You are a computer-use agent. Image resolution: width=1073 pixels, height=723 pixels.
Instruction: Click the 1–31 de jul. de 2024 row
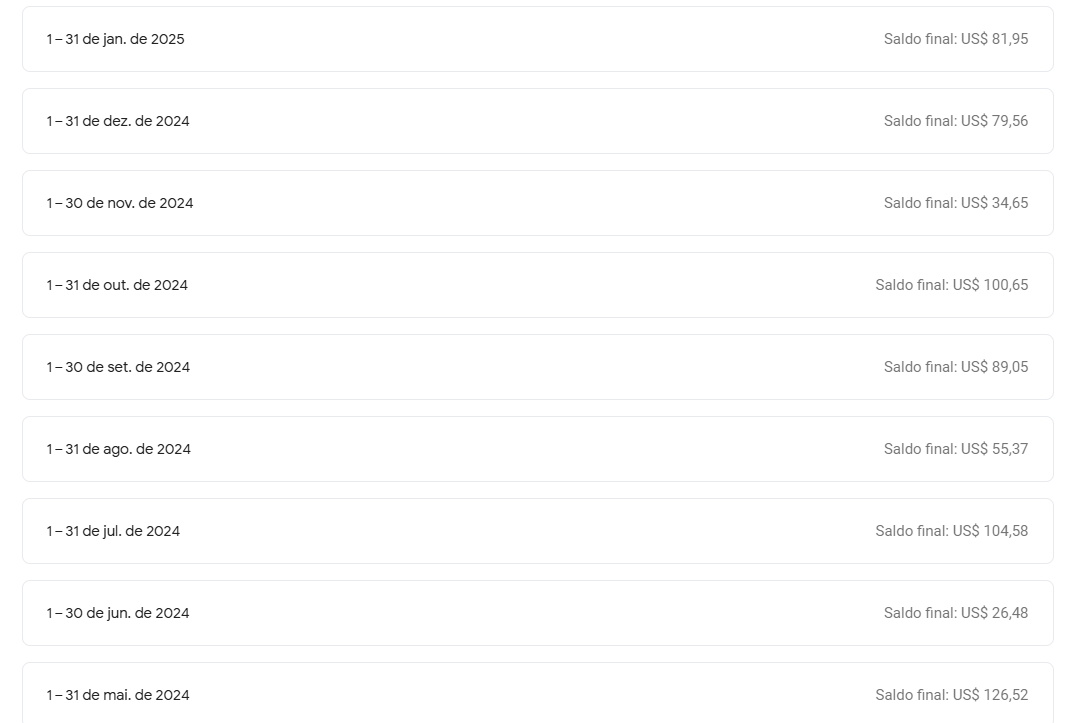click(113, 531)
